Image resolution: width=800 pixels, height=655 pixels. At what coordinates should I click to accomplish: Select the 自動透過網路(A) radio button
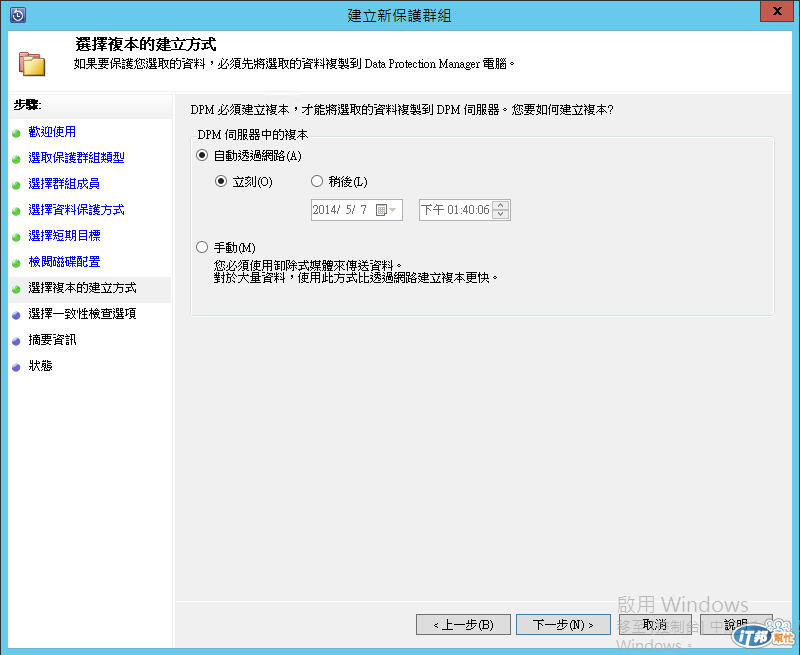202,156
